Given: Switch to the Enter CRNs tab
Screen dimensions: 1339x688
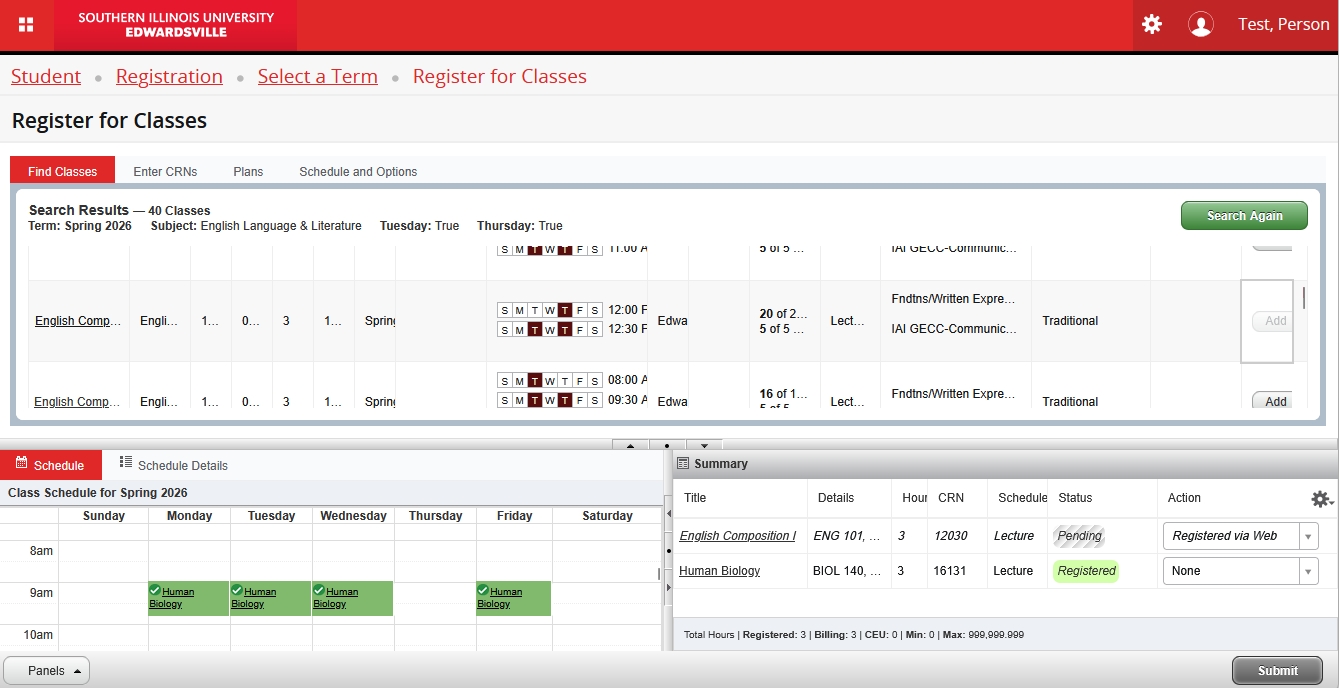Looking at the screenshot, I should click(165, 172).
